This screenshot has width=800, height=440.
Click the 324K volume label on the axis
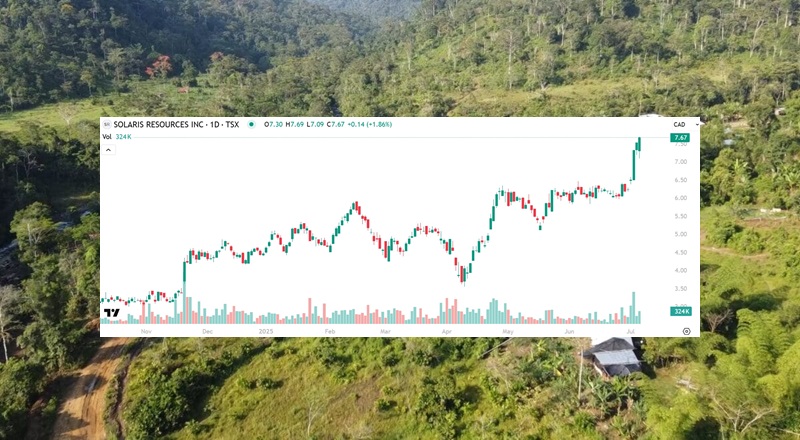(681, 311)
